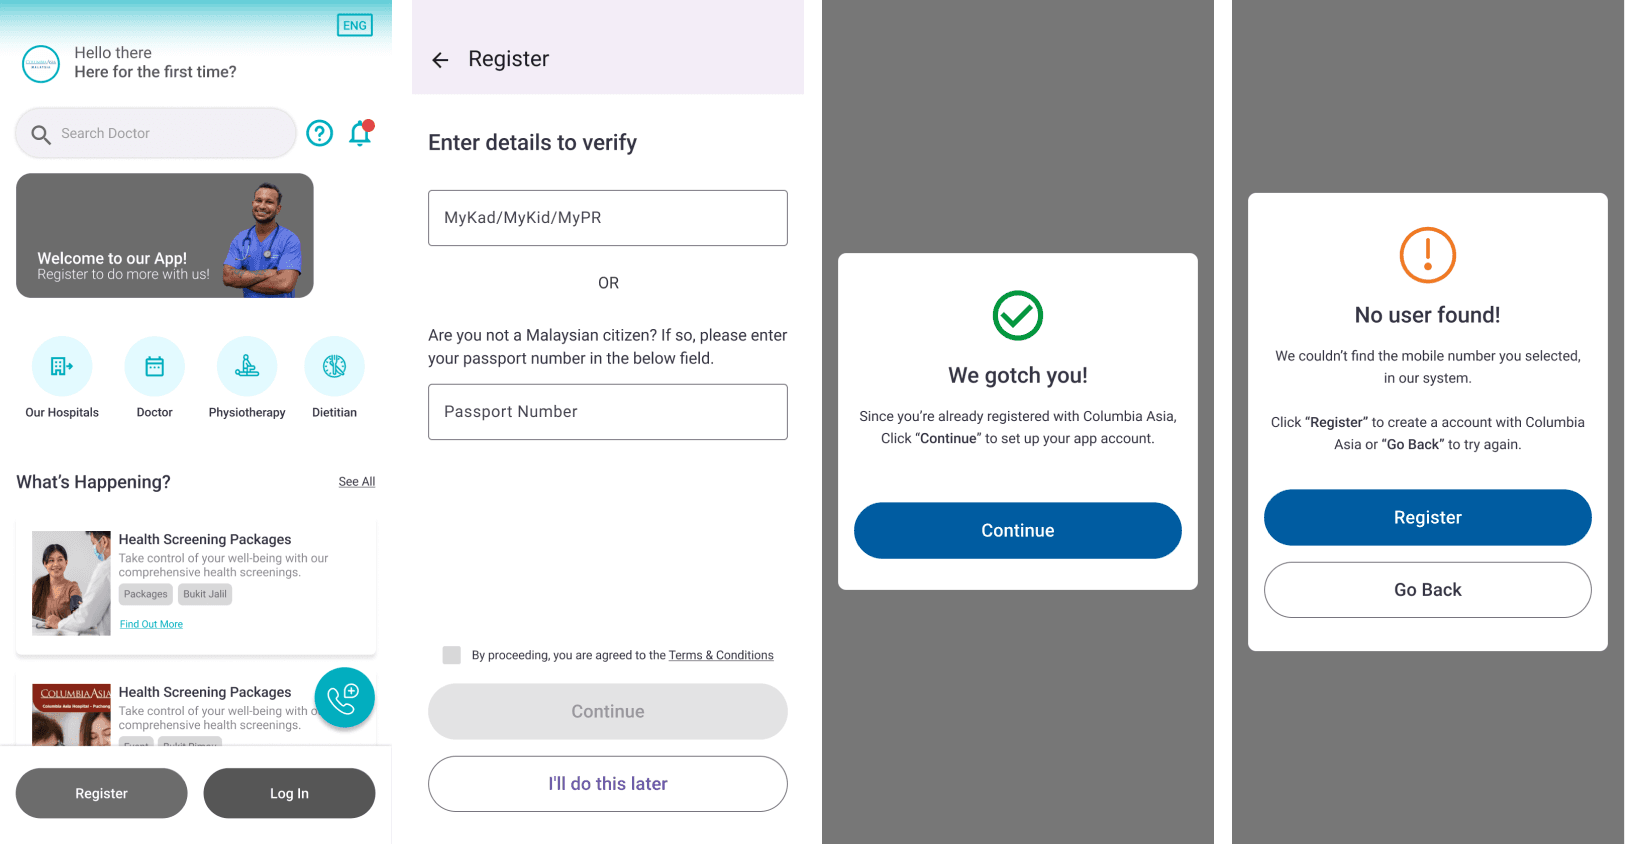Open the Dietitian icon

pos(334,366)
